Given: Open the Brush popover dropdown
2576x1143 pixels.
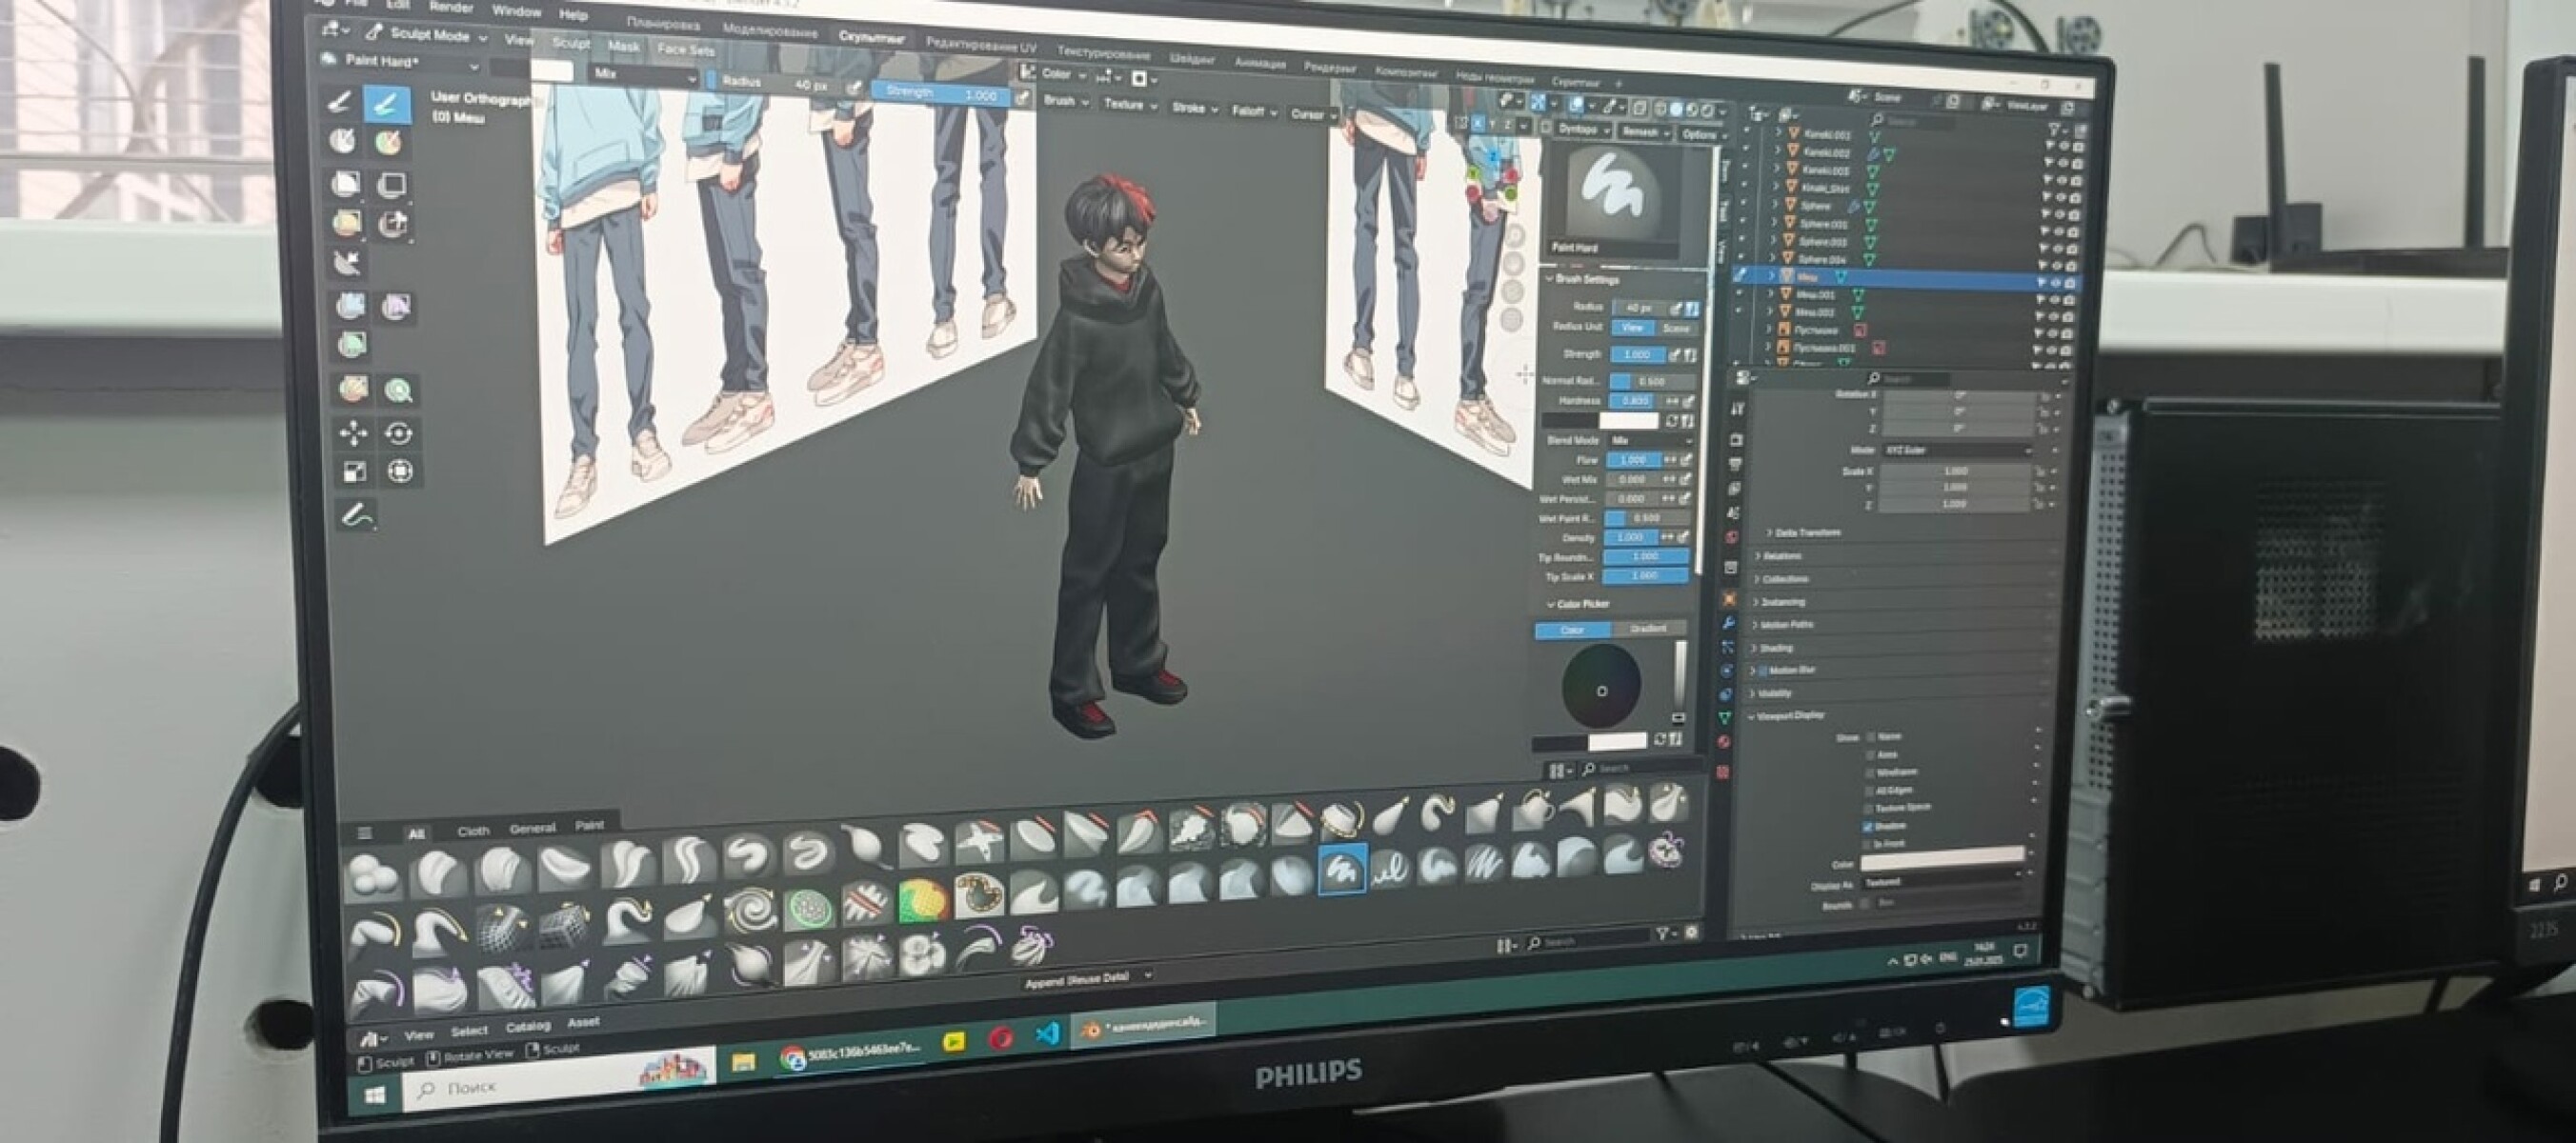Looking at the screenshot, I should (x=1064, y=101).
